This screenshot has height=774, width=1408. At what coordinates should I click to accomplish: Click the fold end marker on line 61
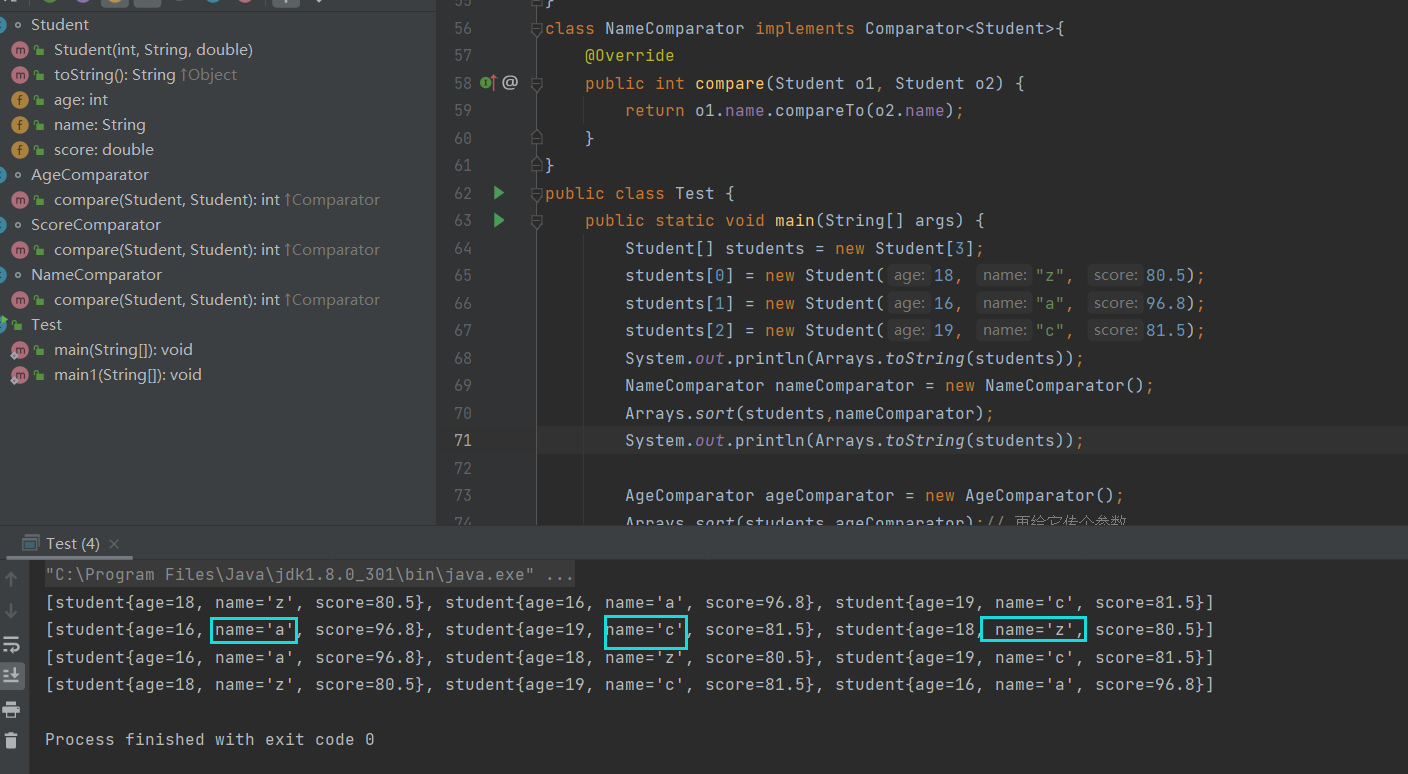coord(537,165)
